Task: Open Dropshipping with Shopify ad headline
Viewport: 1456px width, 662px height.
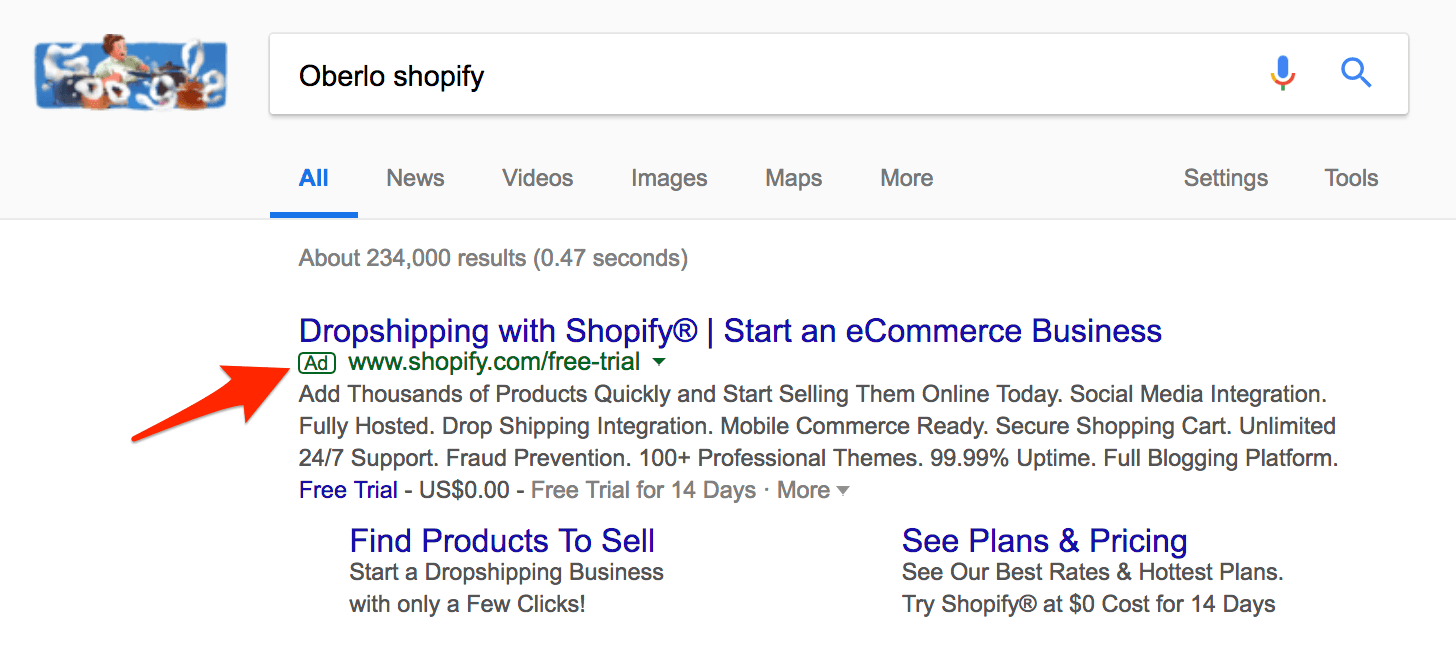Action: click(x=730, y=331)
